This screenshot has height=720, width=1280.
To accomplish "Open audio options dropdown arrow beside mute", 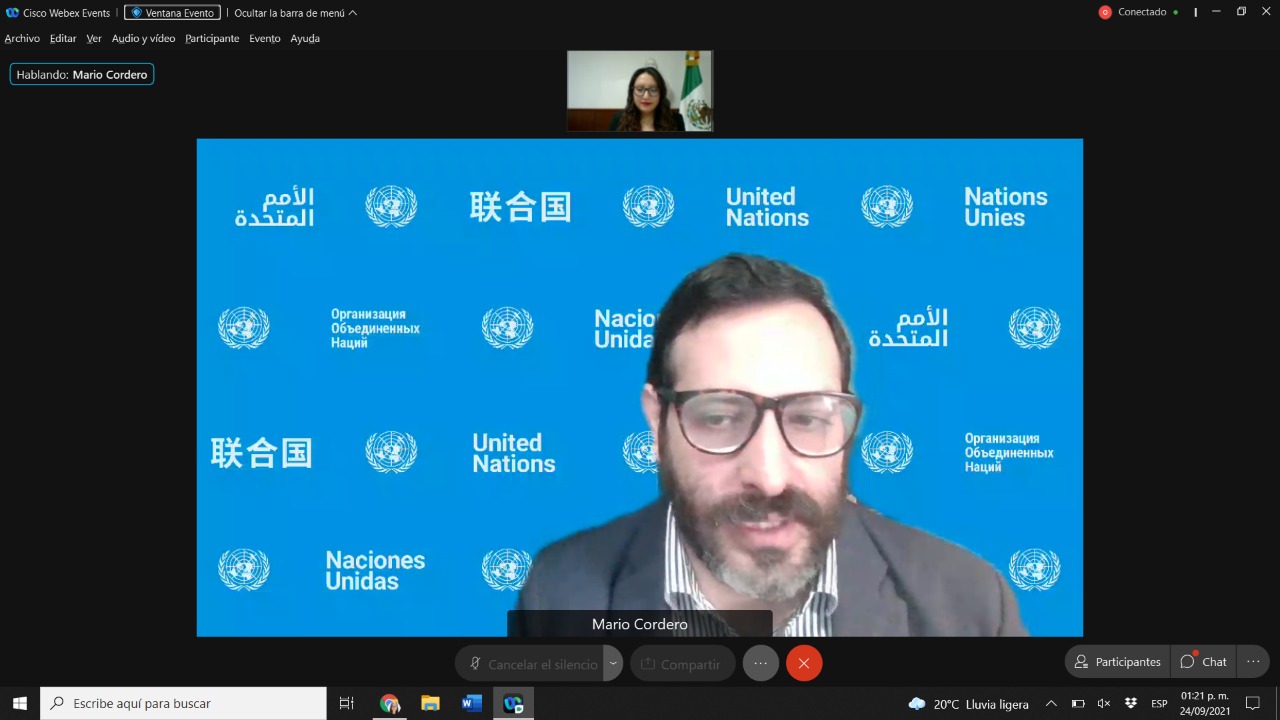I will click(x=613, y=663).
